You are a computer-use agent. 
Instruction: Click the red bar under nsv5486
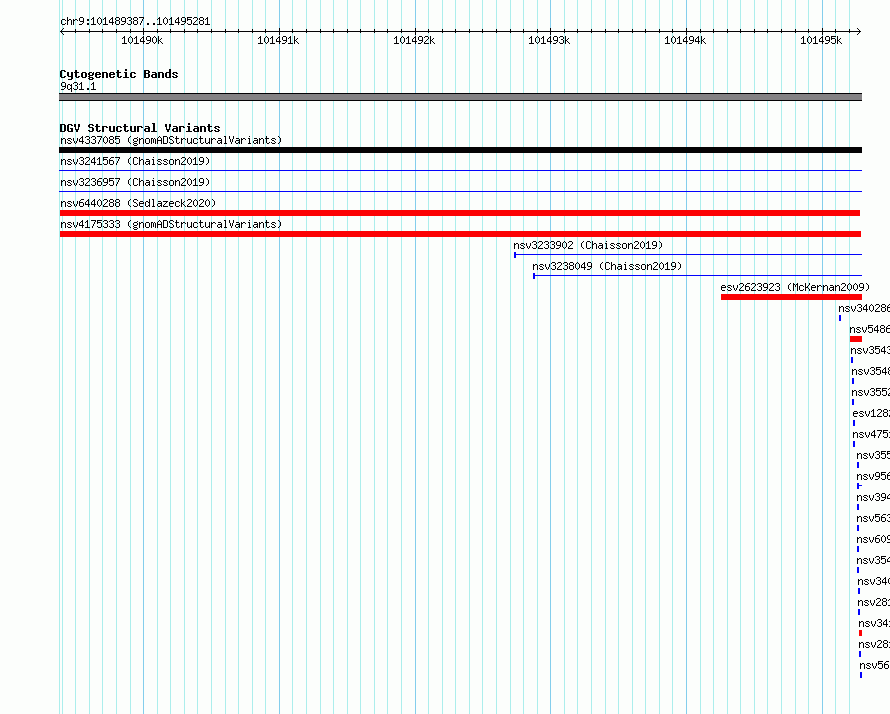coord(856,339)
